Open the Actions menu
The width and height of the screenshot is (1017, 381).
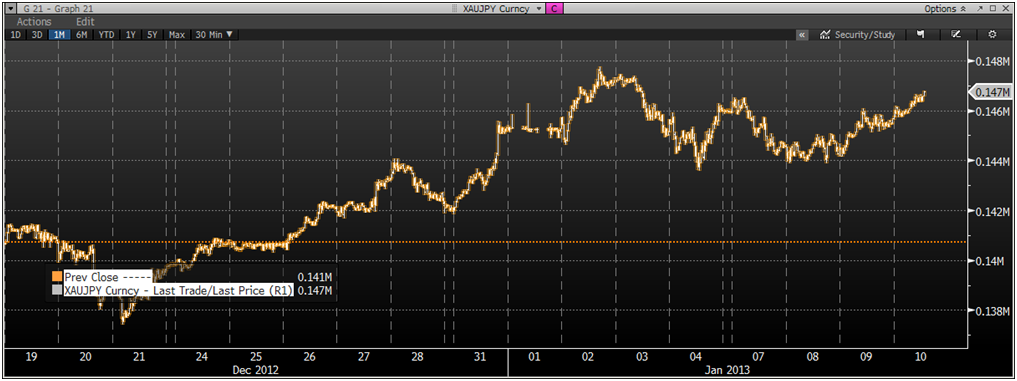click(x=34, y=21)
